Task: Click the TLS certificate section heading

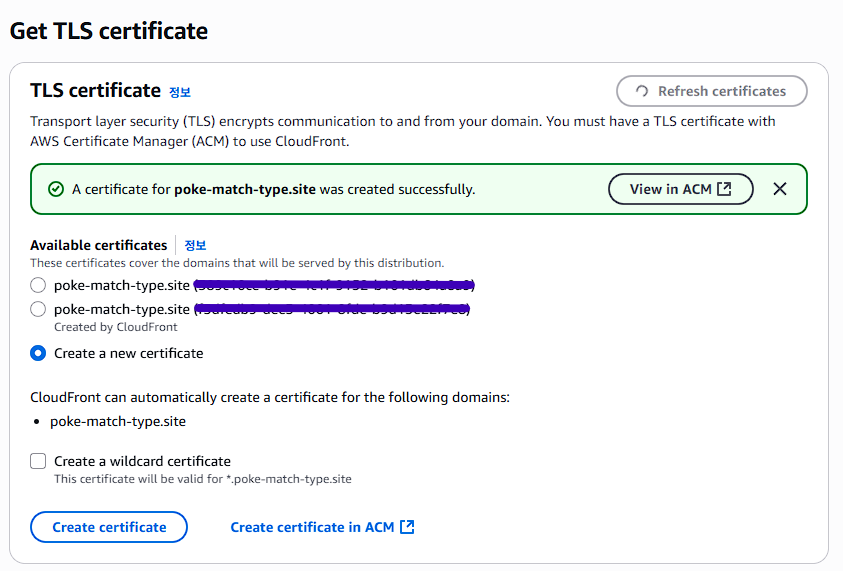Action: tap(95, 91)
